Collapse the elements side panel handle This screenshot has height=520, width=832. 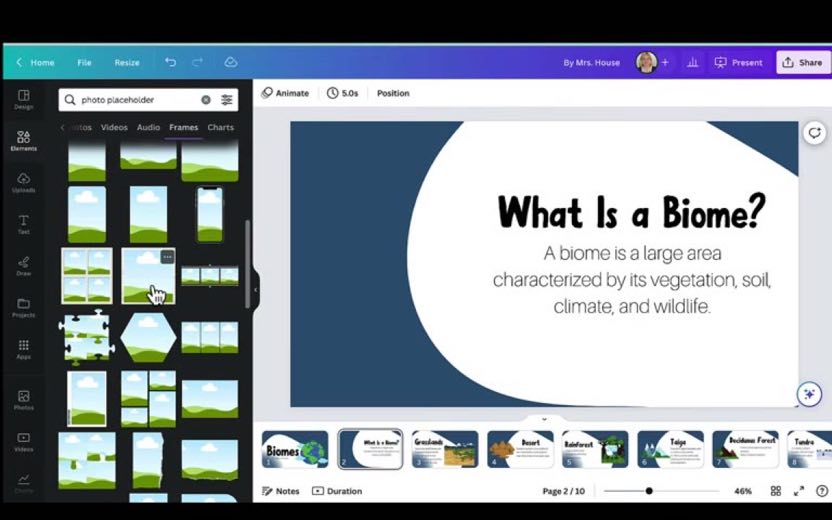click(255, 290)
